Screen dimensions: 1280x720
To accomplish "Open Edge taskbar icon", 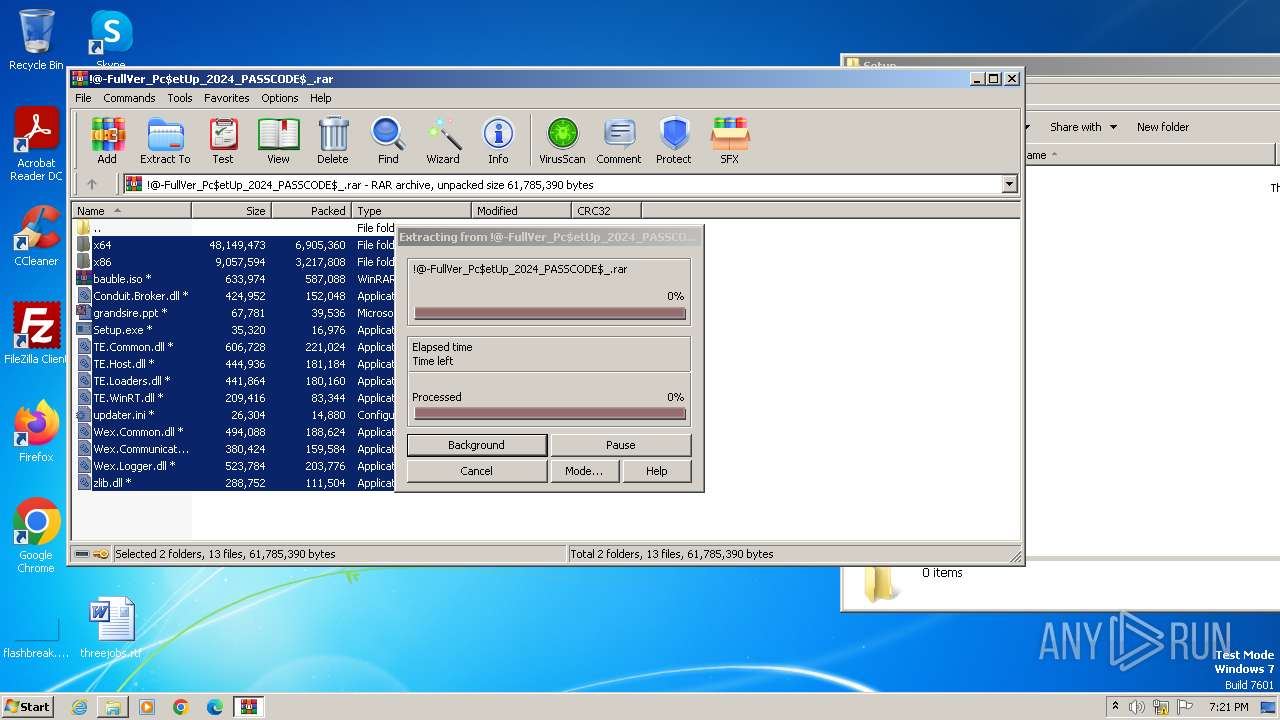I will tap(215, 707).
